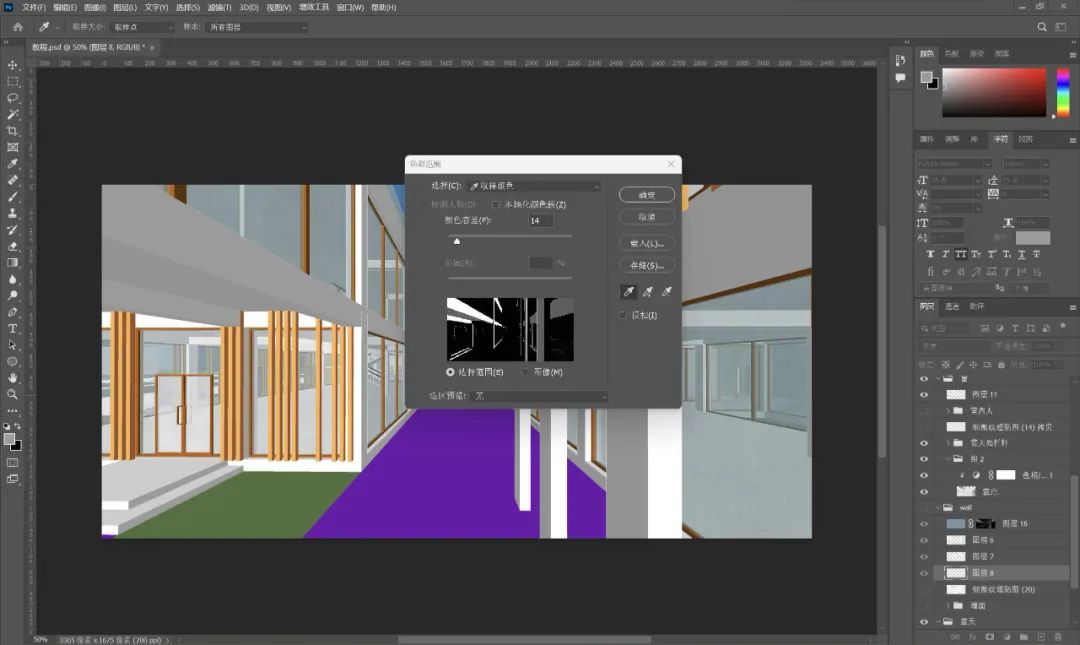The image size is (1080, 645).
Task: Select the 选择范围(E) radio button
Action: (450, 372)
